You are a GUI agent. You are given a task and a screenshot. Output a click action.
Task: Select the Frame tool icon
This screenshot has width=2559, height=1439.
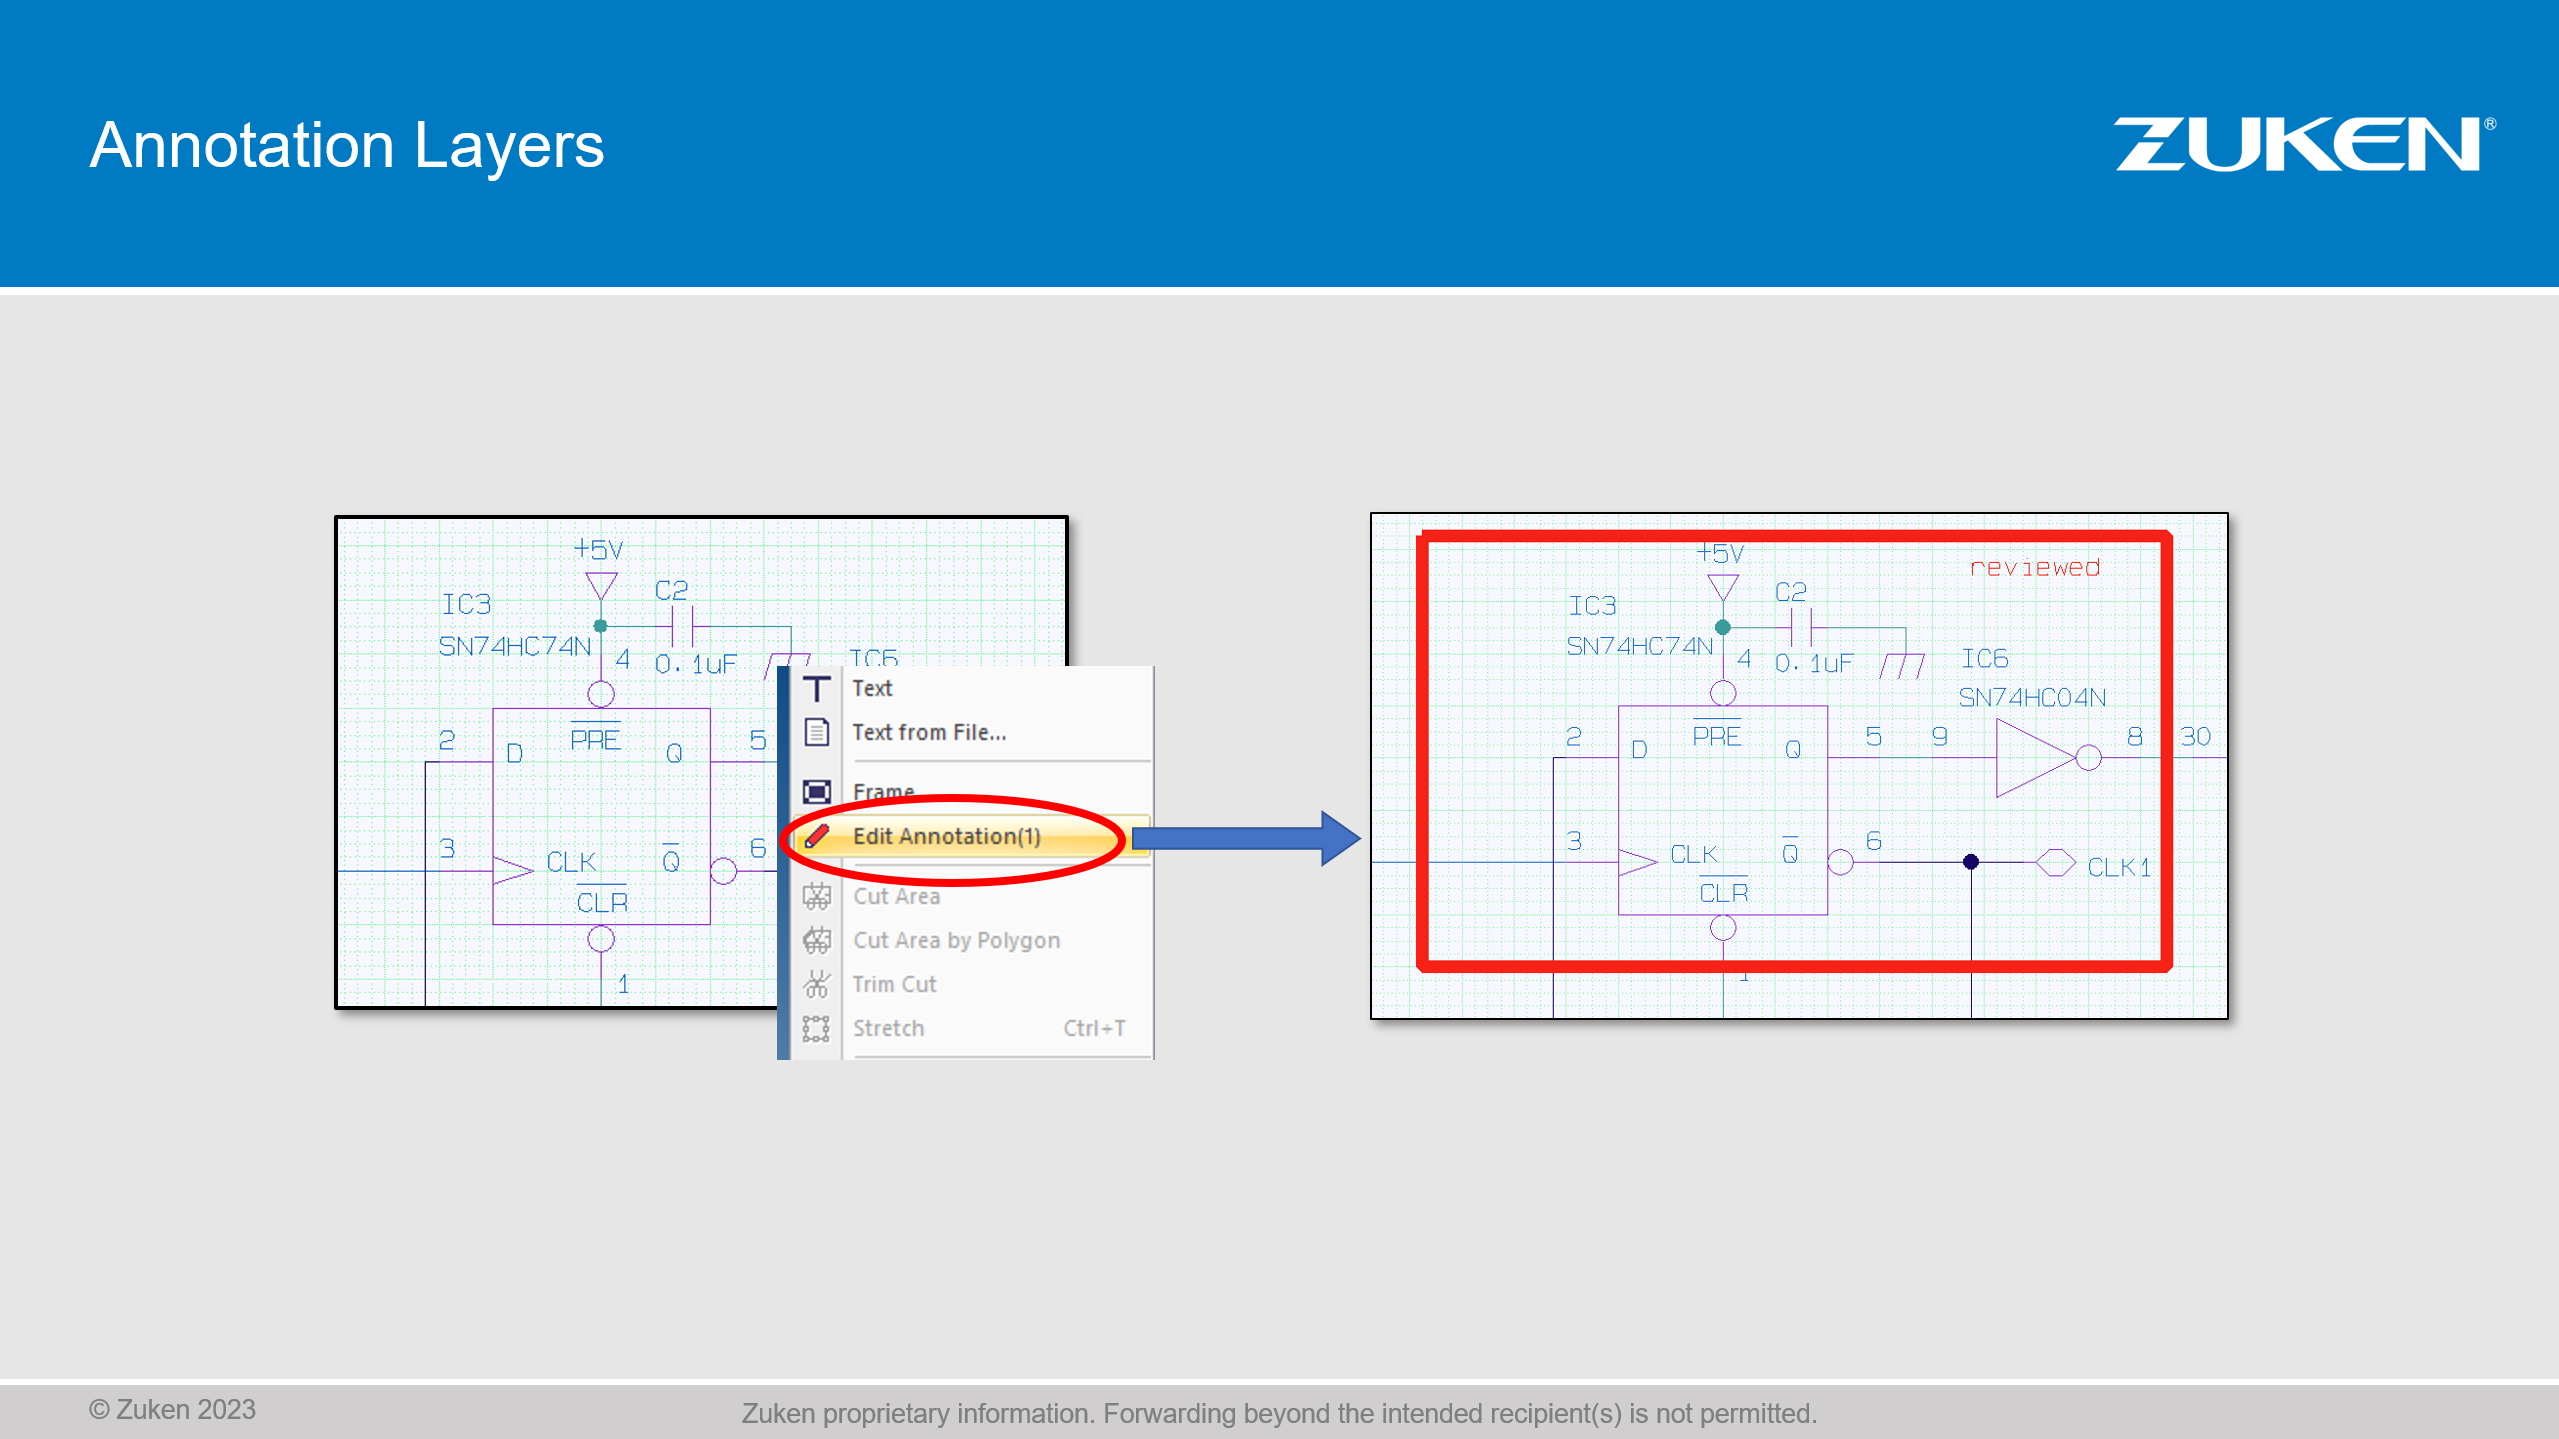click(816, 791)
